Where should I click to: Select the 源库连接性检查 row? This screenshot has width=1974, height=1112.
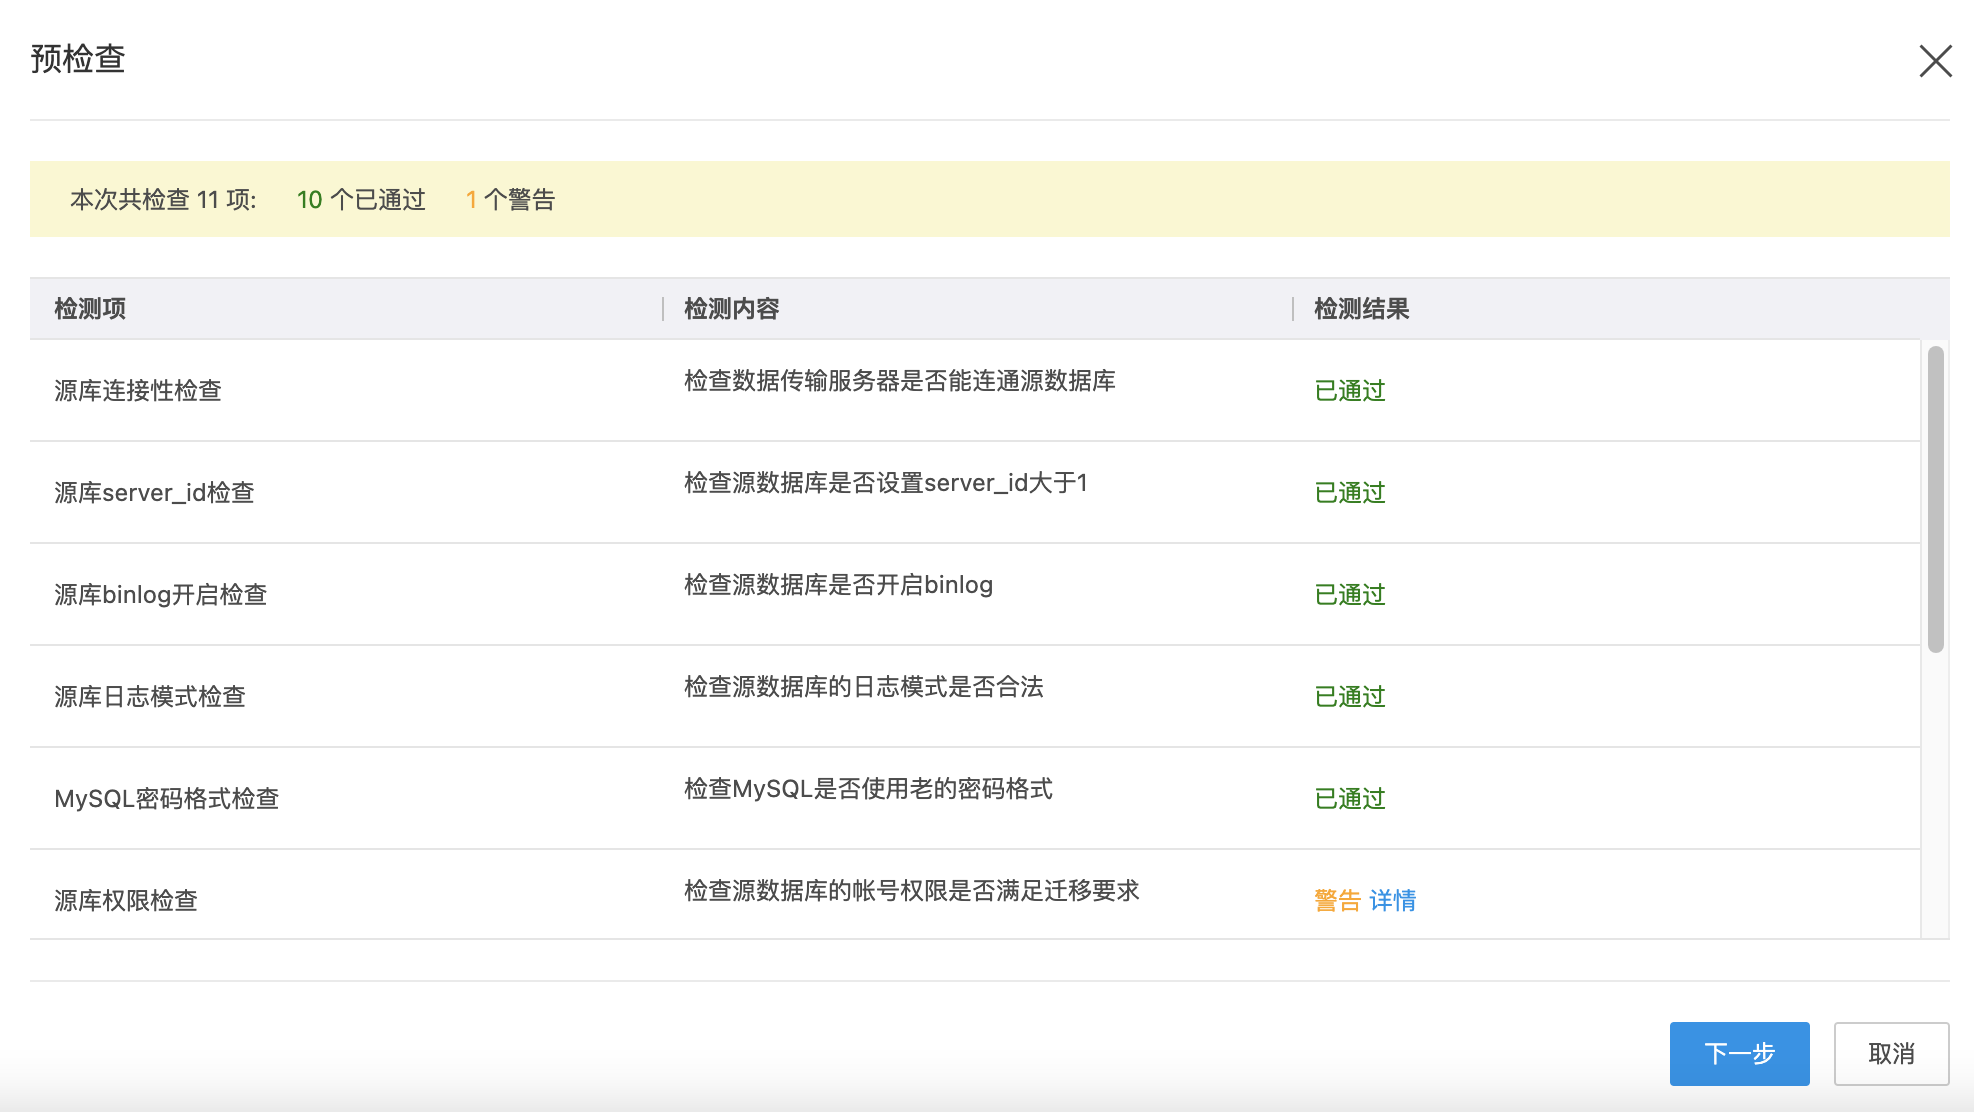point(138,391)
